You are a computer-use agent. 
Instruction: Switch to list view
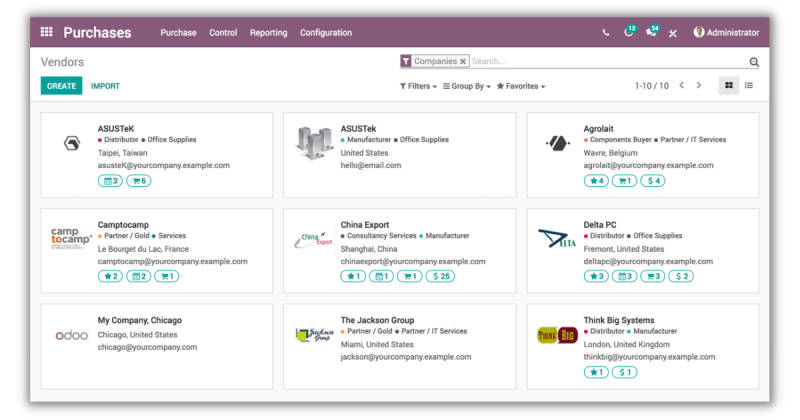(748, 86)
